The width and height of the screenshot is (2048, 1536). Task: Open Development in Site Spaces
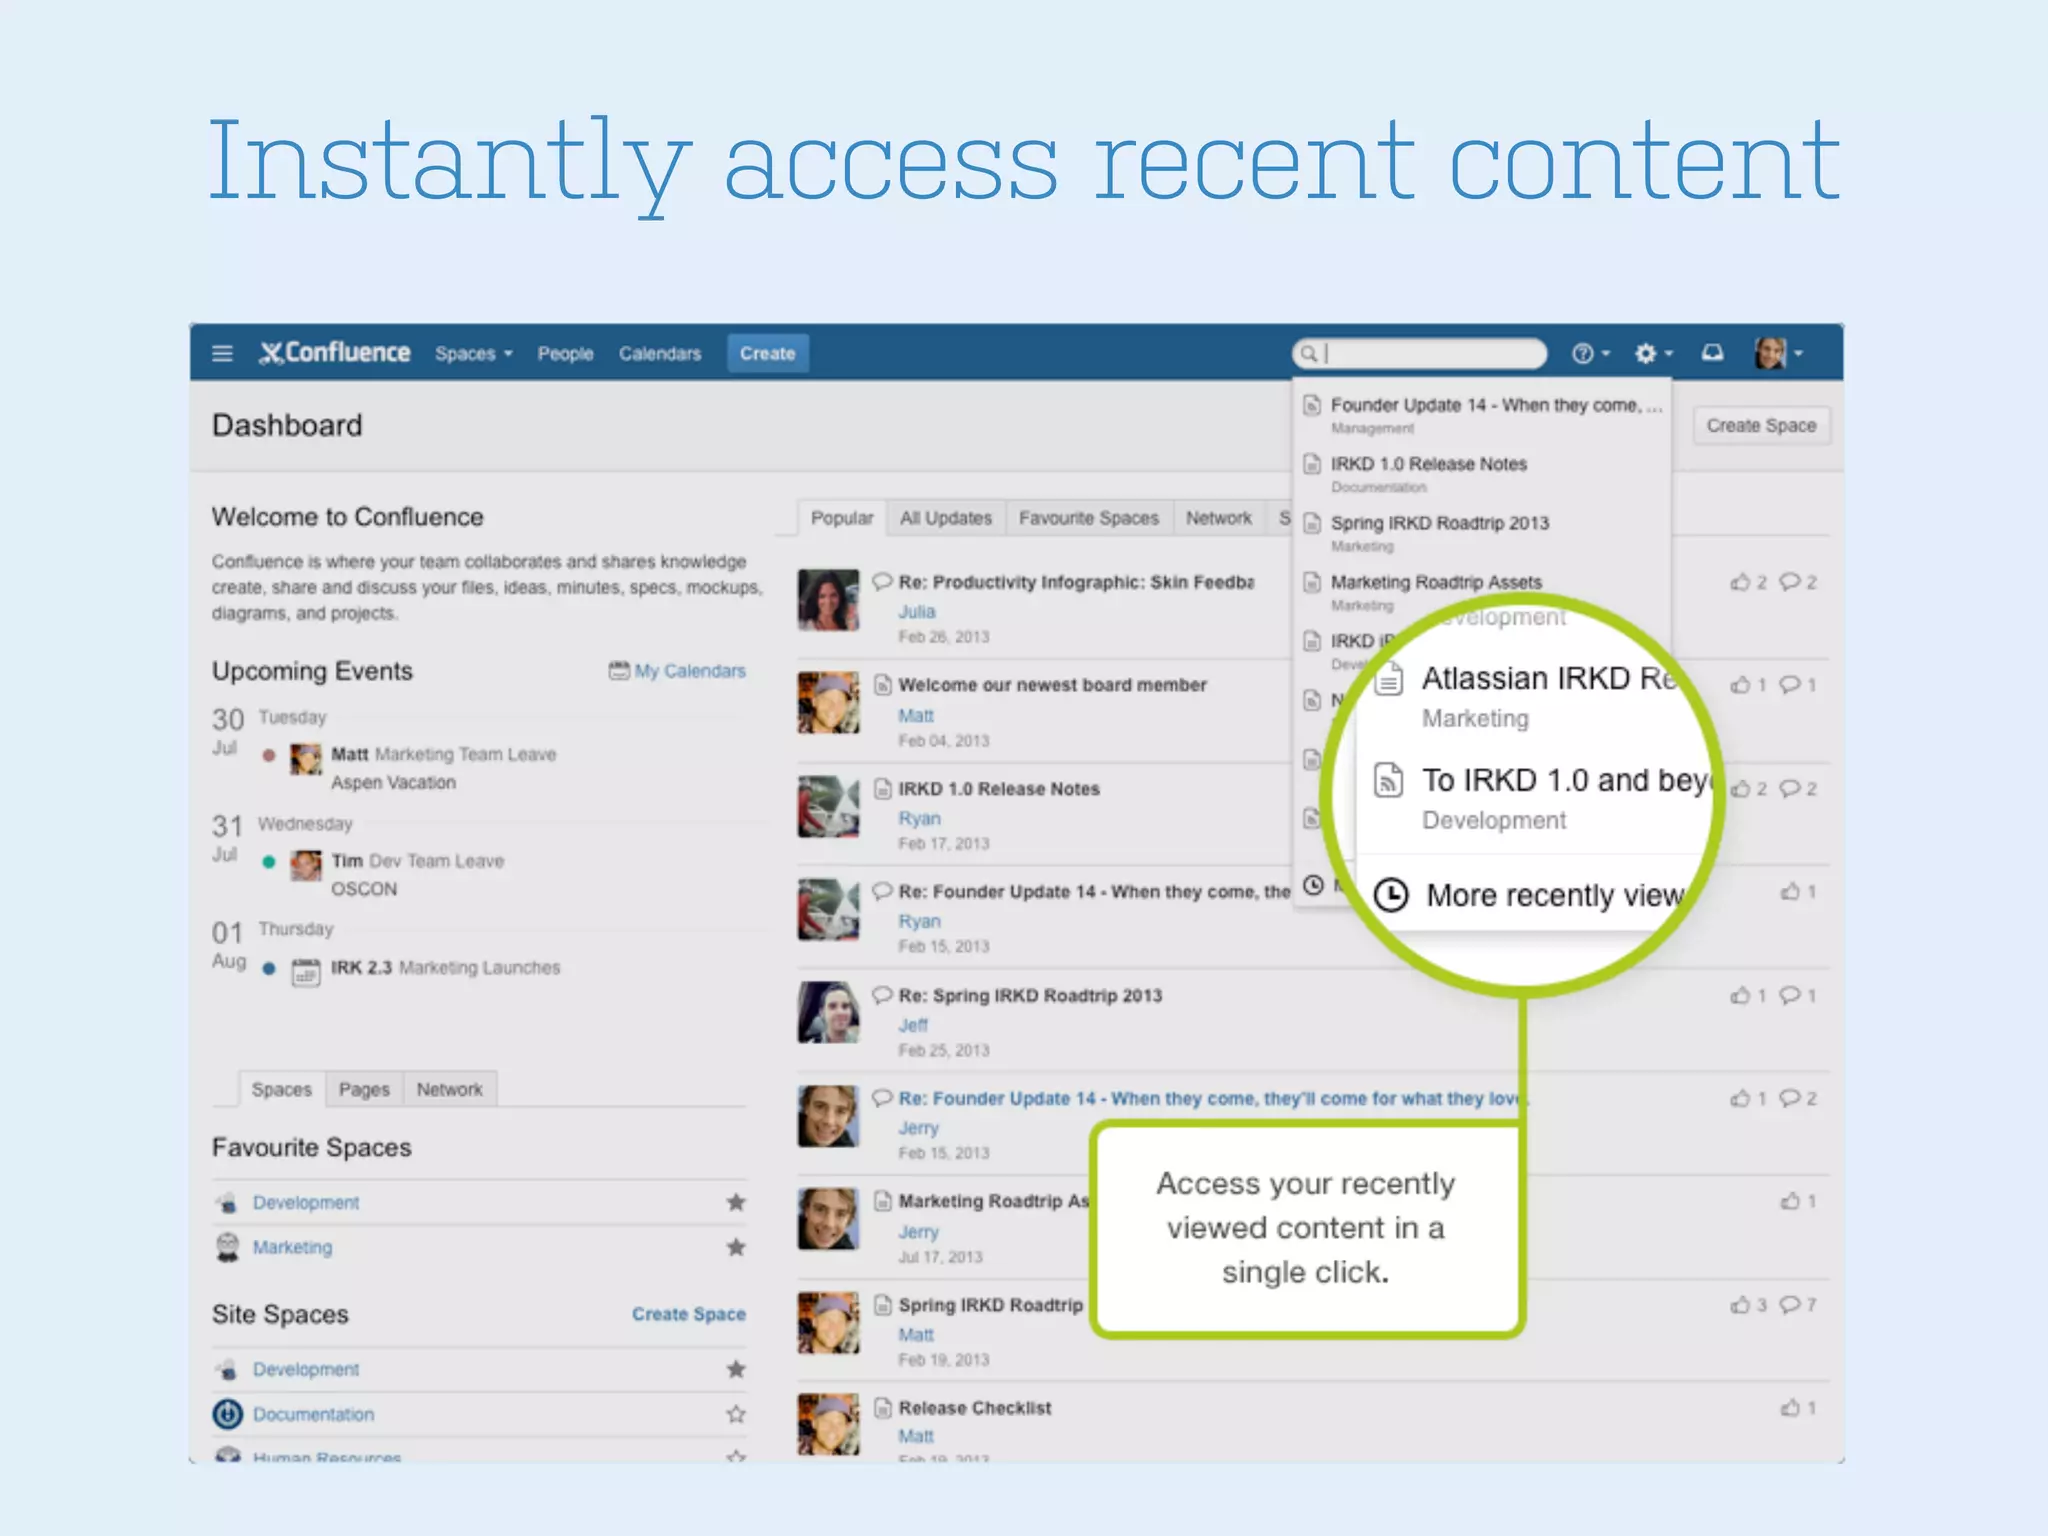click(x=305, y=1370)
